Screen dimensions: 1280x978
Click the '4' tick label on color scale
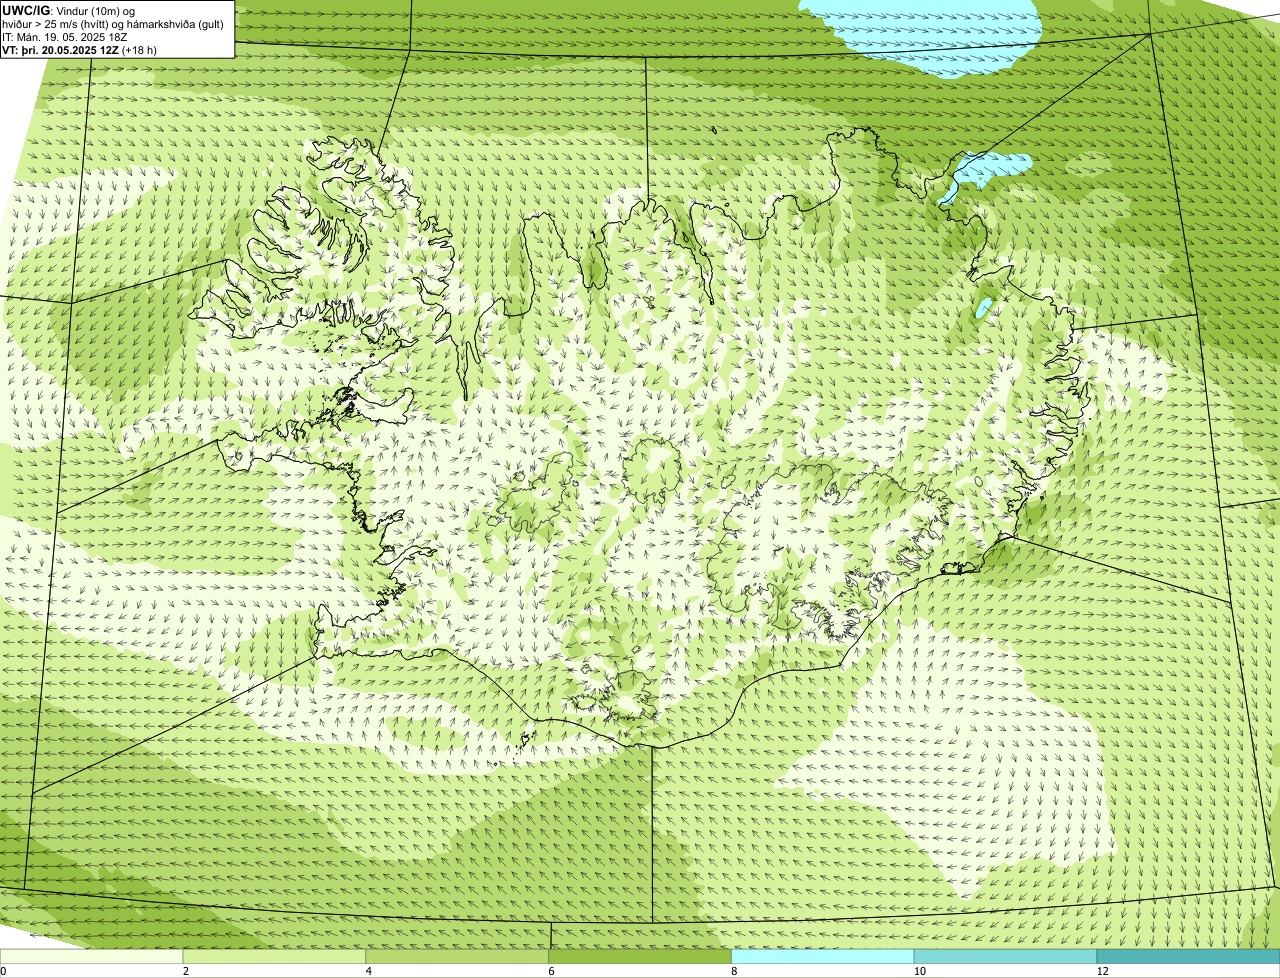pyautogui.click(x=368, y=971)
